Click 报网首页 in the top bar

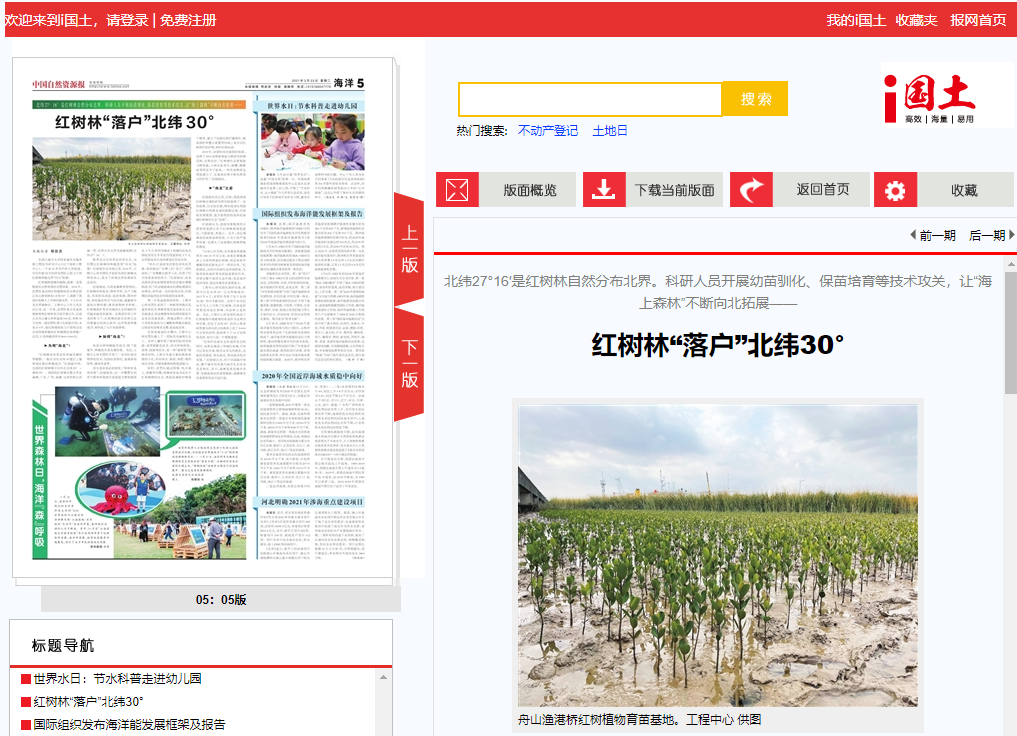pos(977,20)
